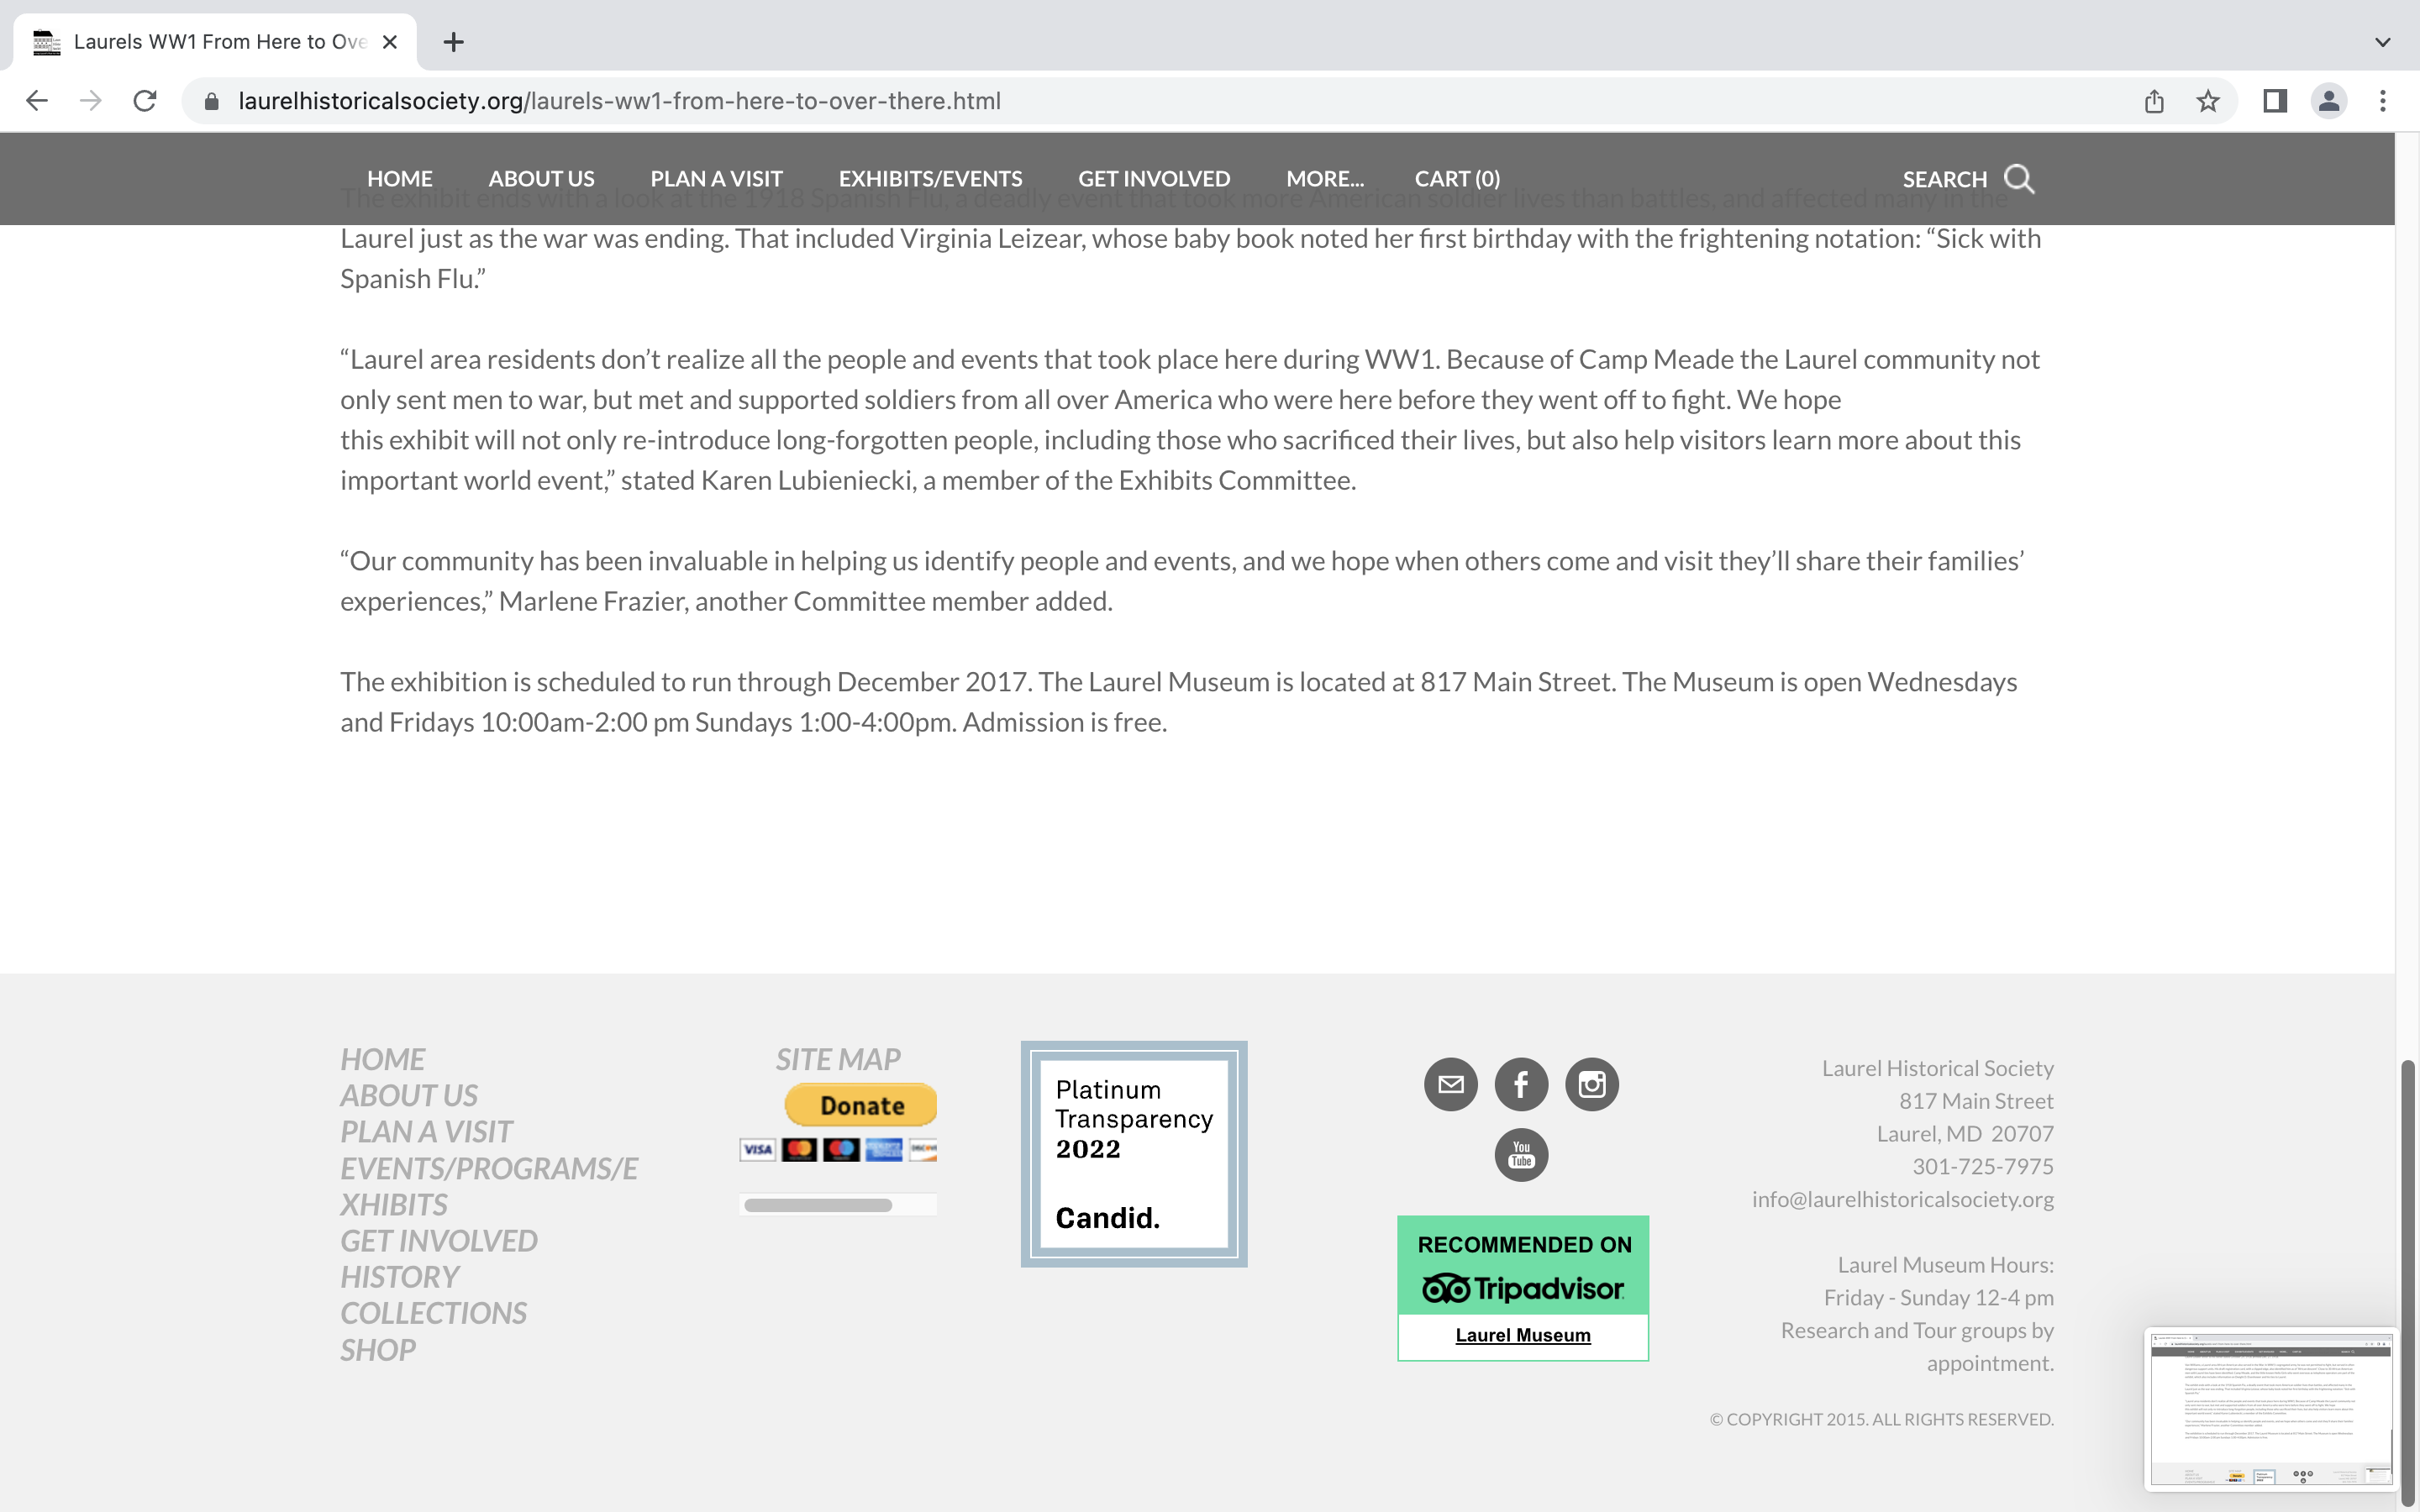Click the Platinum Transparency Candid badge
2420x1512 pixels.
tap(1133, 1154)
